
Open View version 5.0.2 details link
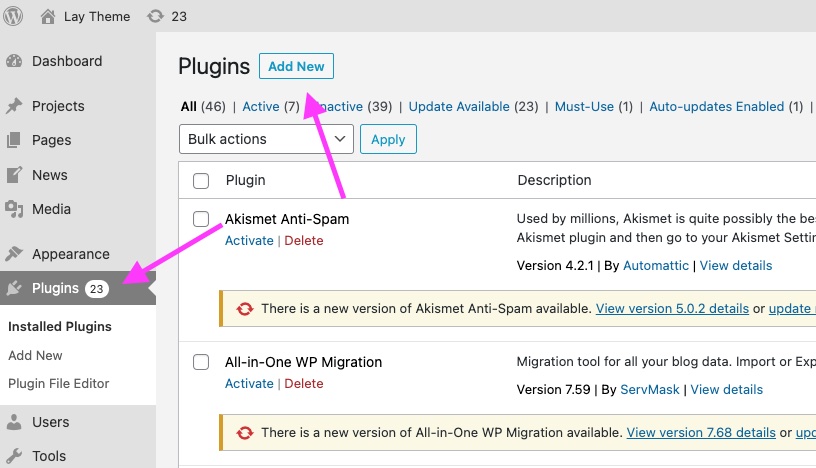click(x=672, y=309)
